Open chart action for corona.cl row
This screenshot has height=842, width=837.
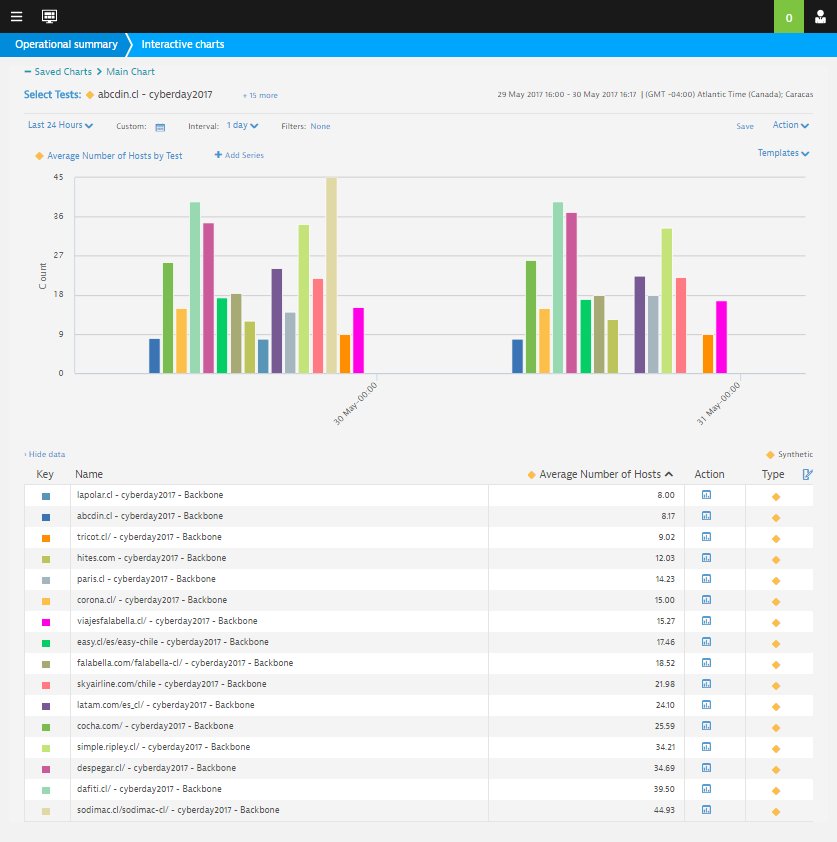click(x=707, y=599)
